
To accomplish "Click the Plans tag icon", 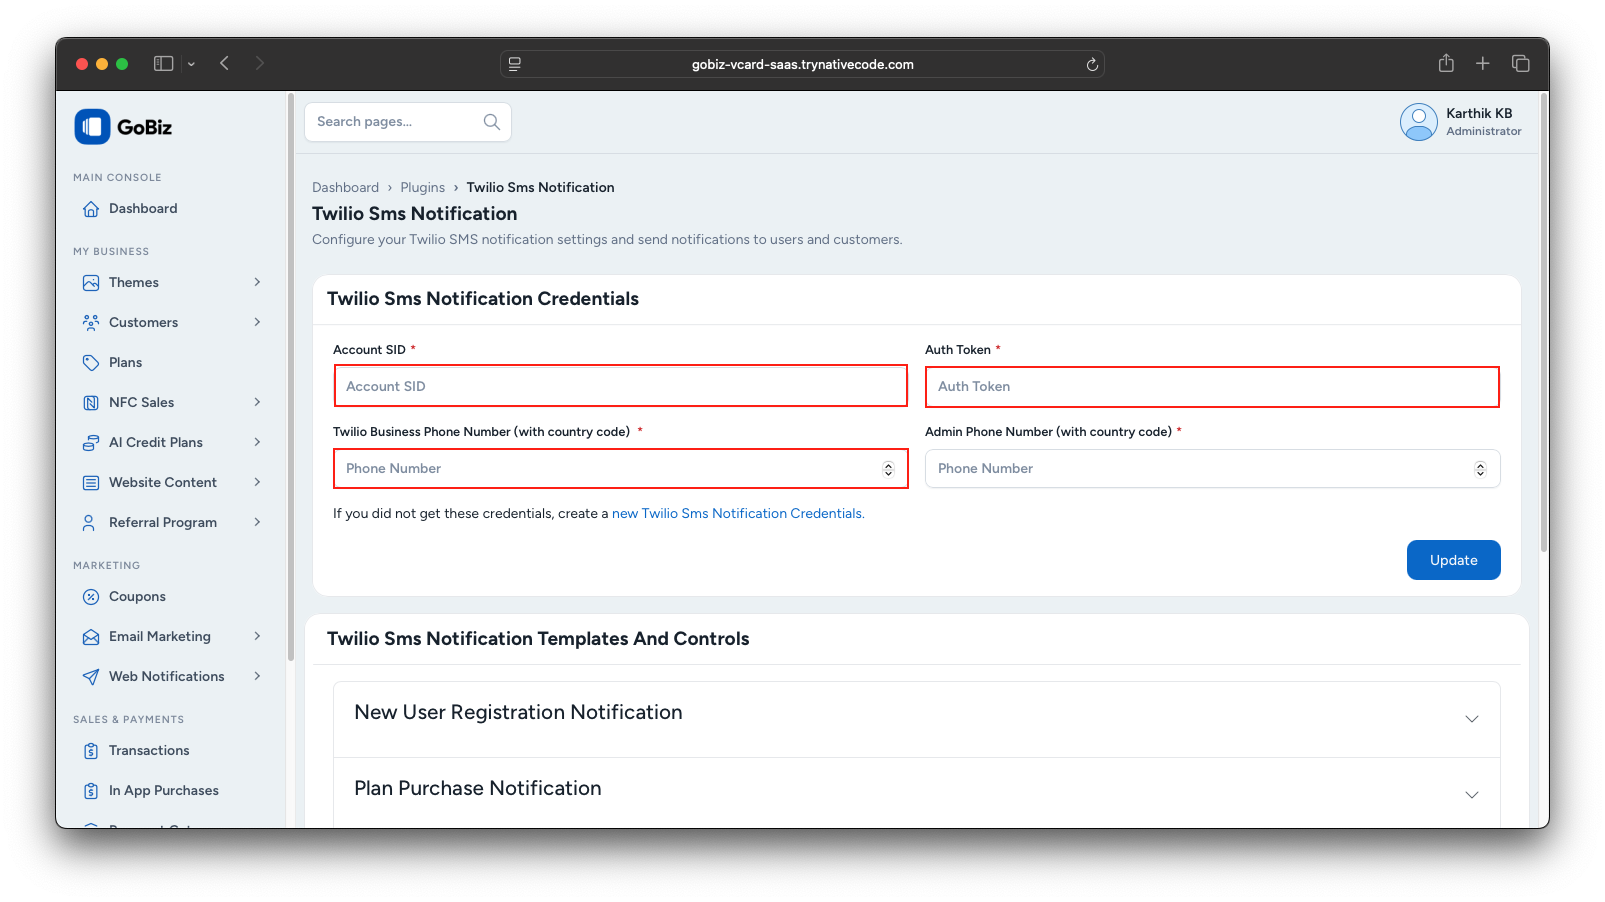I will pyautogui.click(x=91, y=363).
